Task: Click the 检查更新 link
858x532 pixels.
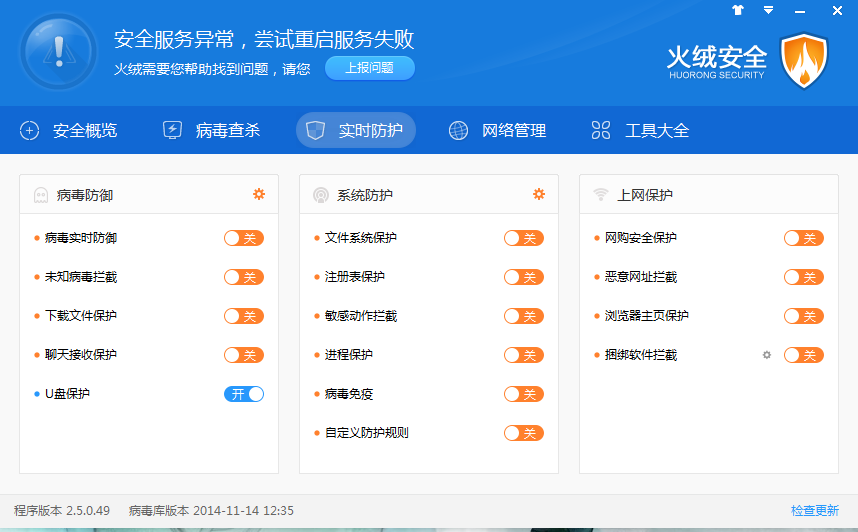Action: pyautogui.click(x=814, y=511)
